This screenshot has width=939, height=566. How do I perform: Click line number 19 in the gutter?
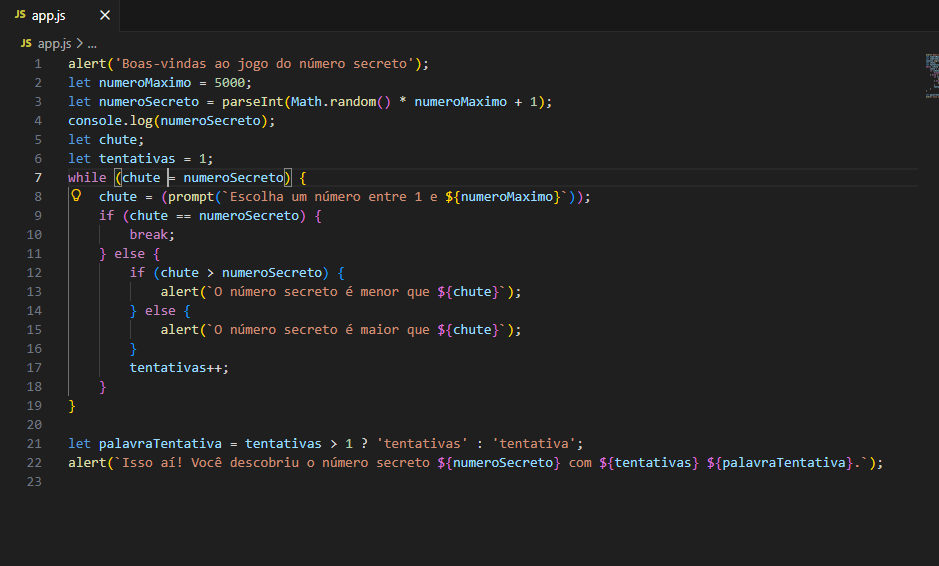pos(34,405)
